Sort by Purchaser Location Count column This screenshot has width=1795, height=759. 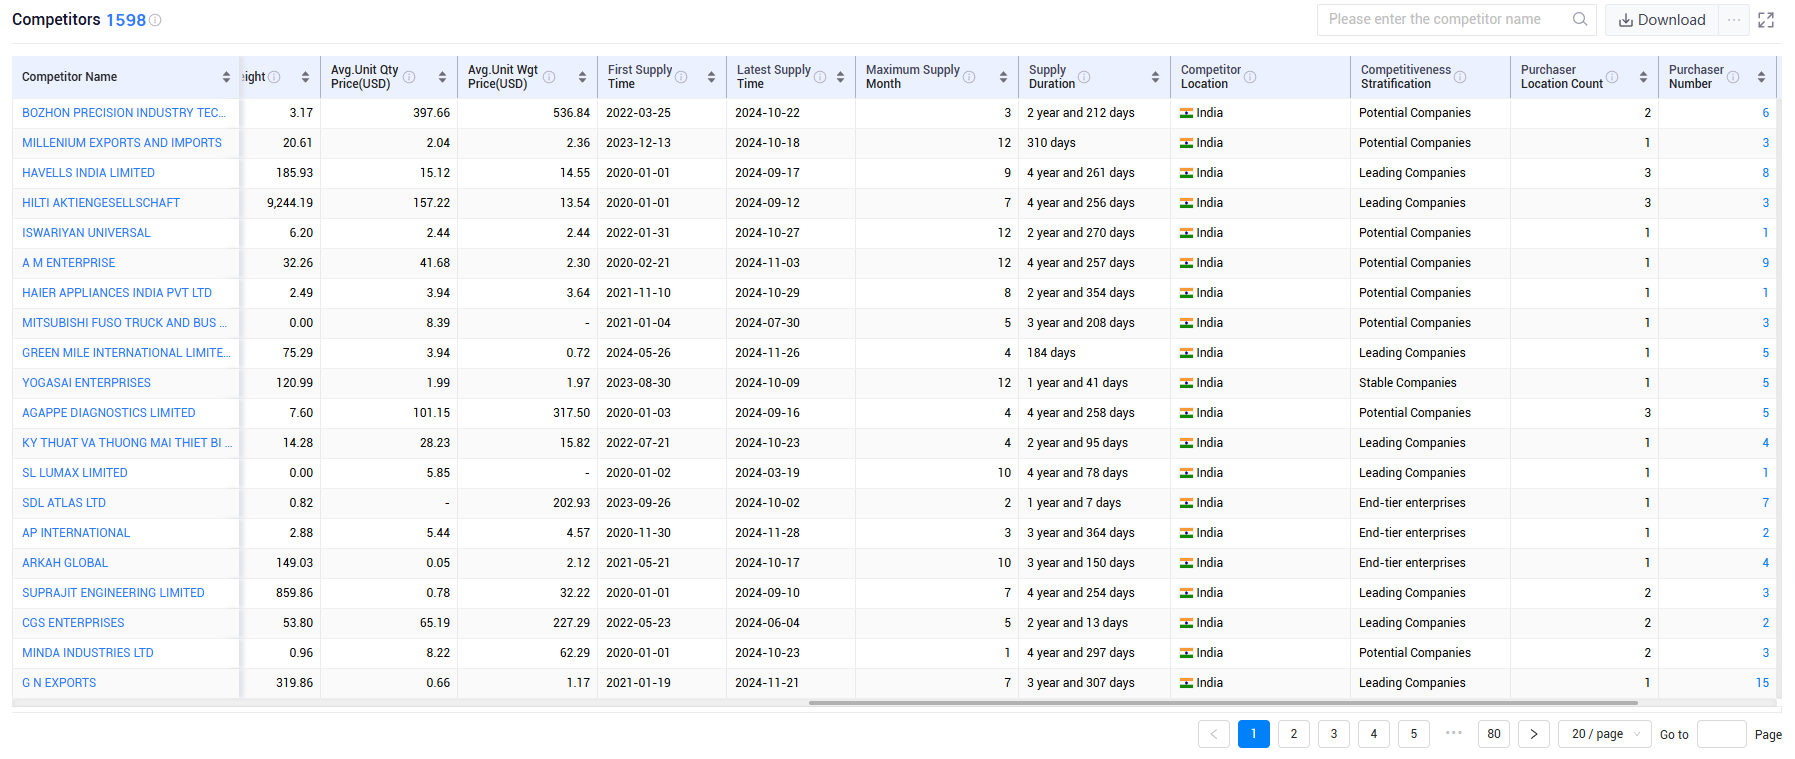(x=1643, y=77)
